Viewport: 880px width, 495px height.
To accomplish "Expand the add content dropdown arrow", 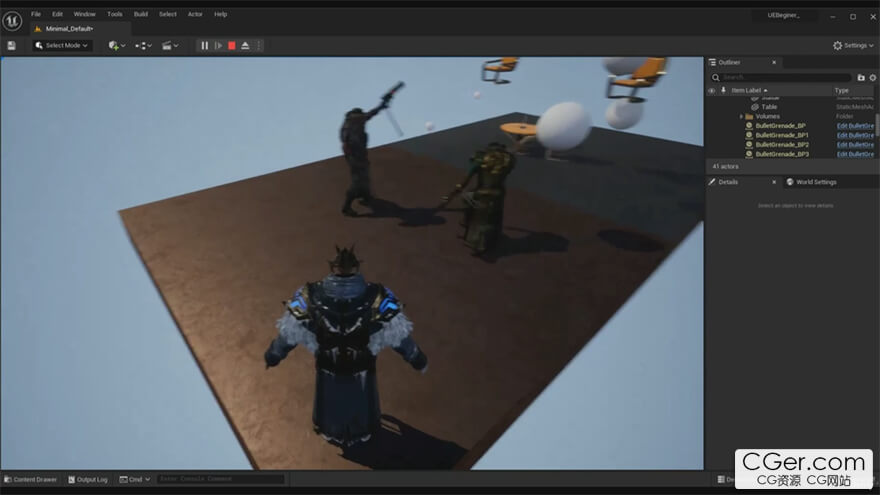I will pos(123,45).
